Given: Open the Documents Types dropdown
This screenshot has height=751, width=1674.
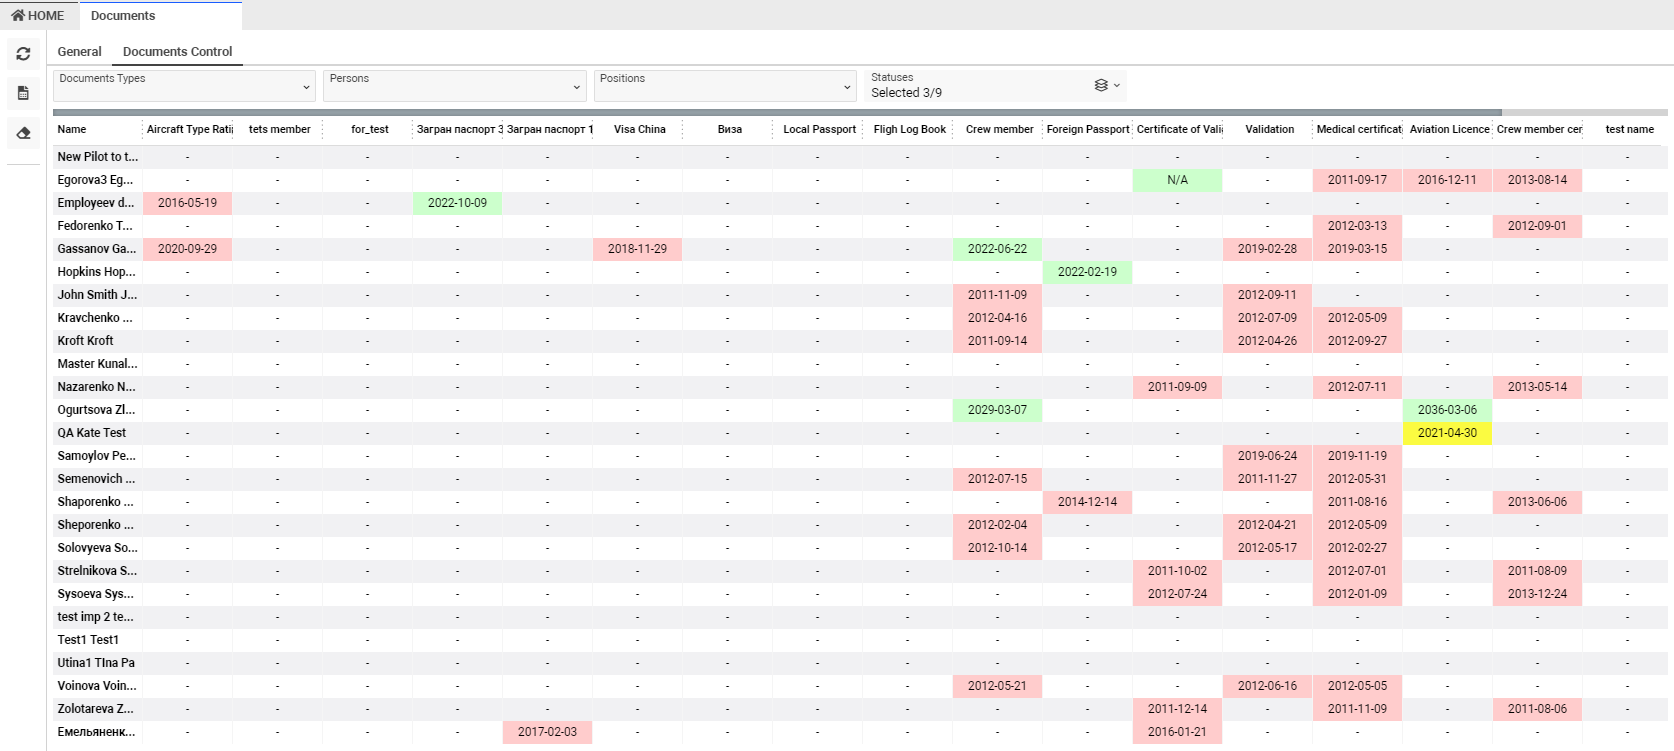Looking at the screenshot, I should click(x=184, y=86).
